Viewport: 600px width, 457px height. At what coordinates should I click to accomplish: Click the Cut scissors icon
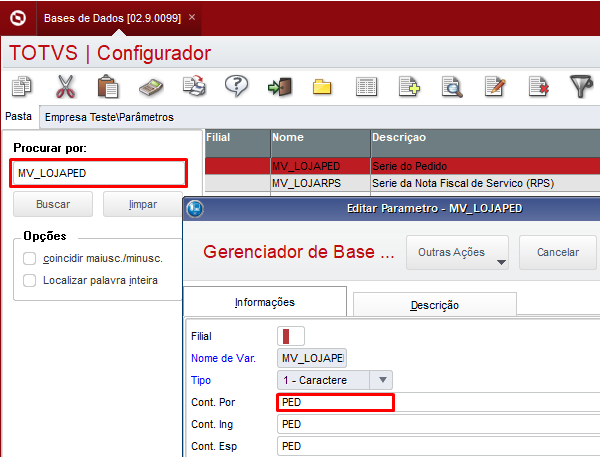coord(65,87)
